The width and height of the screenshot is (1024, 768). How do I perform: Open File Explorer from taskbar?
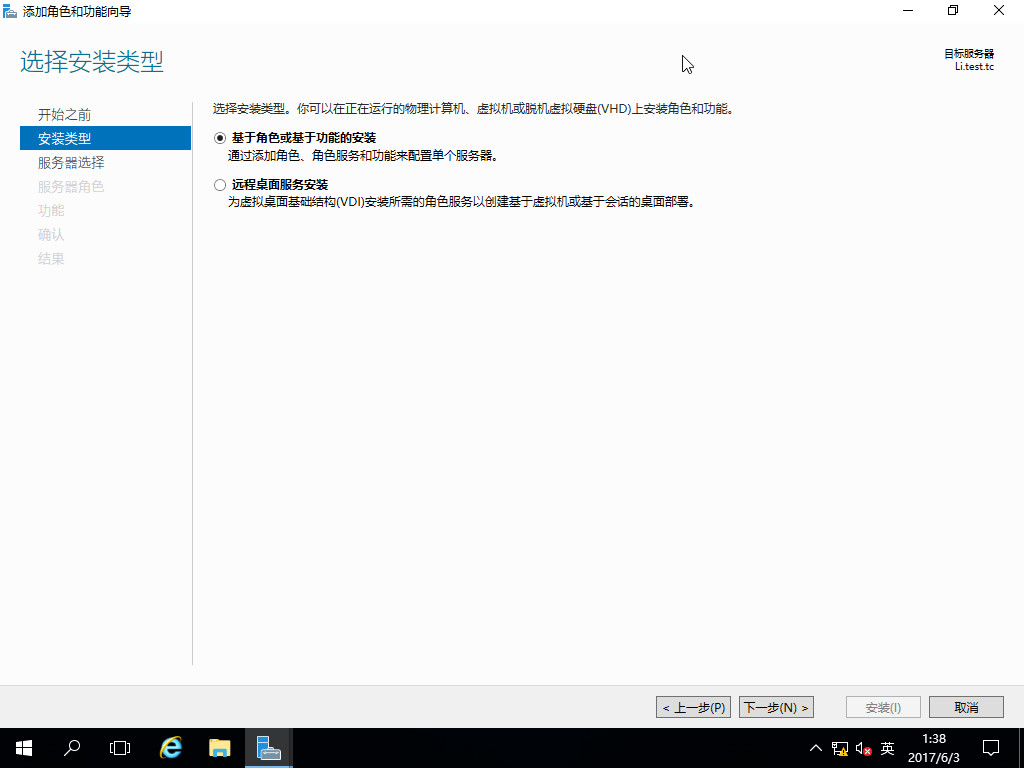(219, 748)
